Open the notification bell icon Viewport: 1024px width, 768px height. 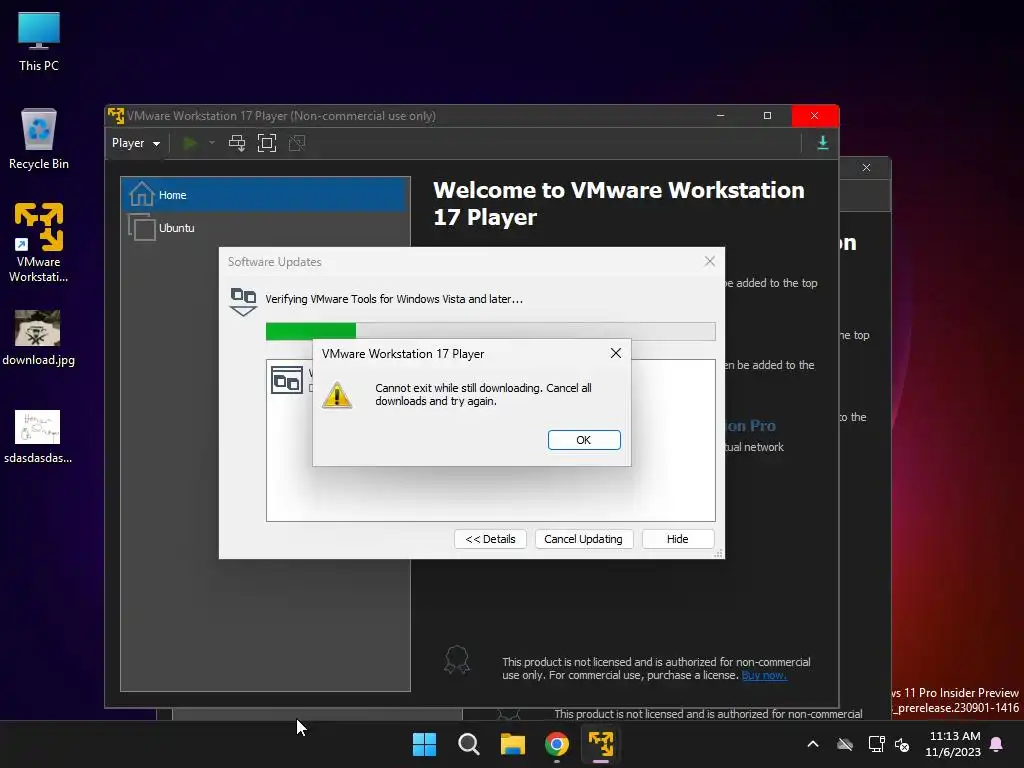tap(996, 744)
